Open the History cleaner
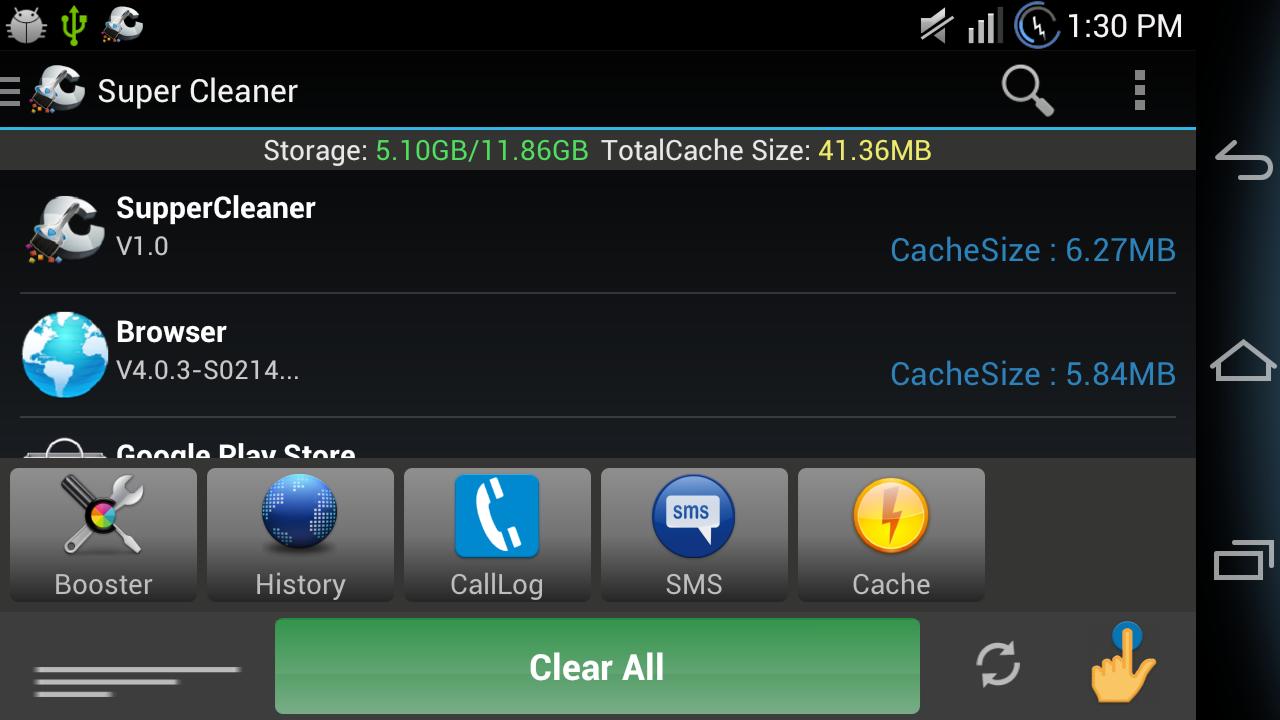The height and width of the screenshot is (720, 1280). point(300,535)
